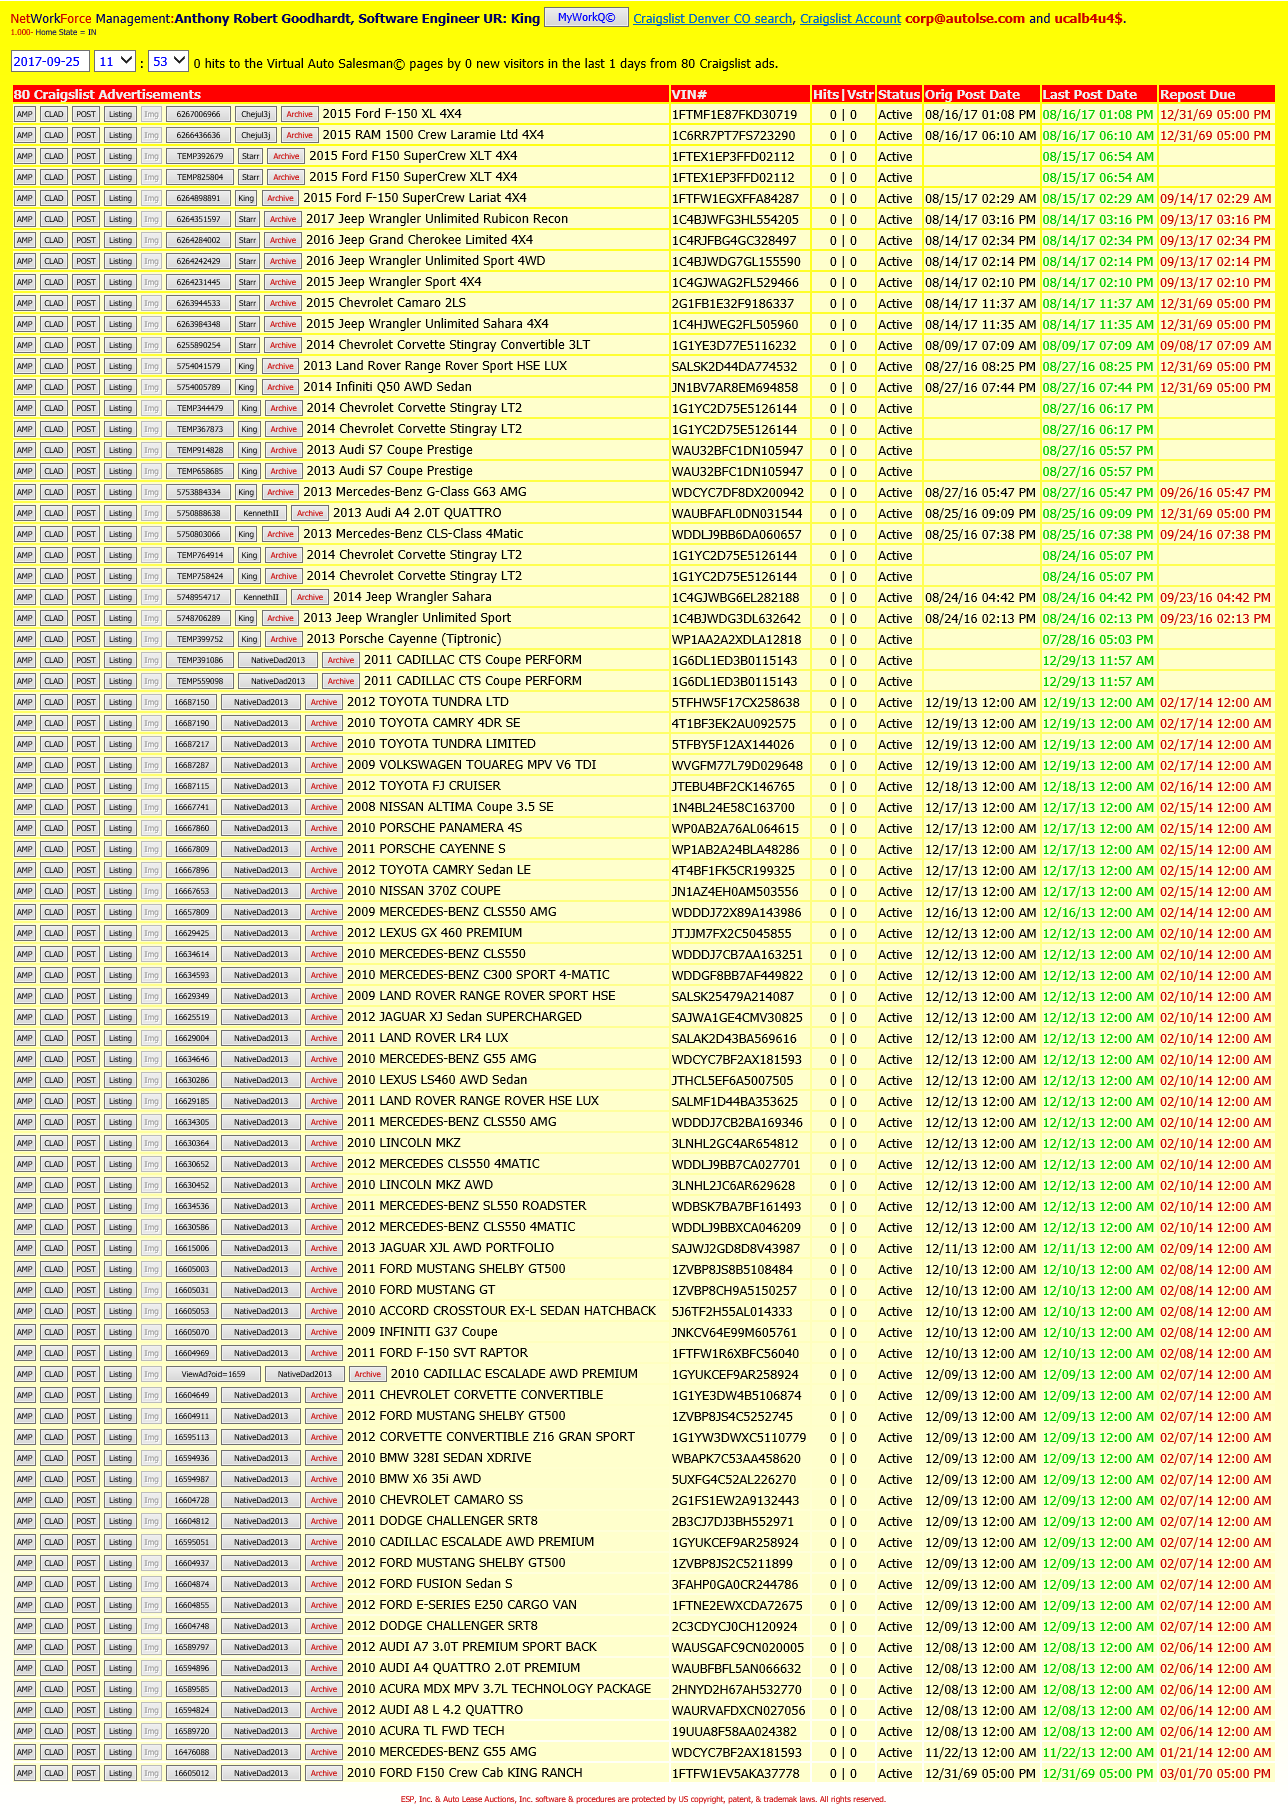This screenshot has width=1288, height=1810.
Task: Click AMP for 2011 MERCEDES-BENZ SL550 ROADSTER
Action: pos(25,1206)
